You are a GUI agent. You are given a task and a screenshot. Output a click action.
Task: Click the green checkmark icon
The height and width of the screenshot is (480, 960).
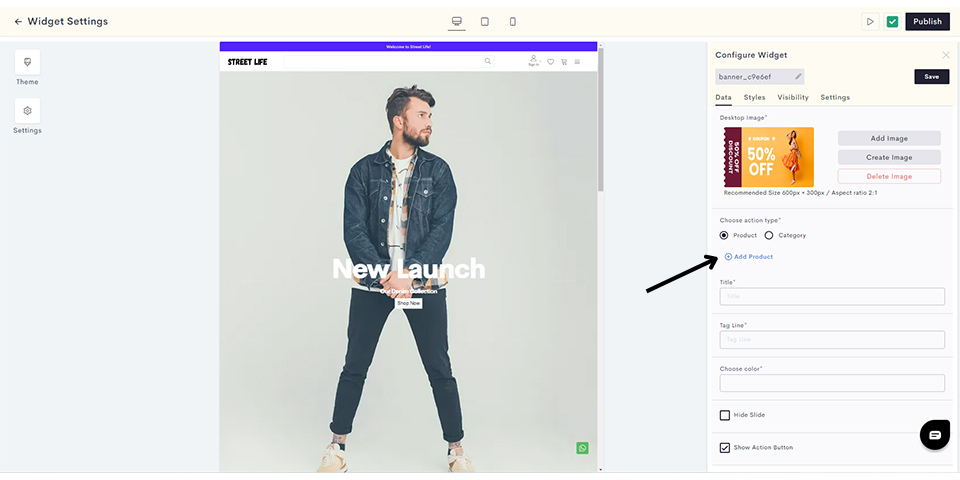(893, 21)
